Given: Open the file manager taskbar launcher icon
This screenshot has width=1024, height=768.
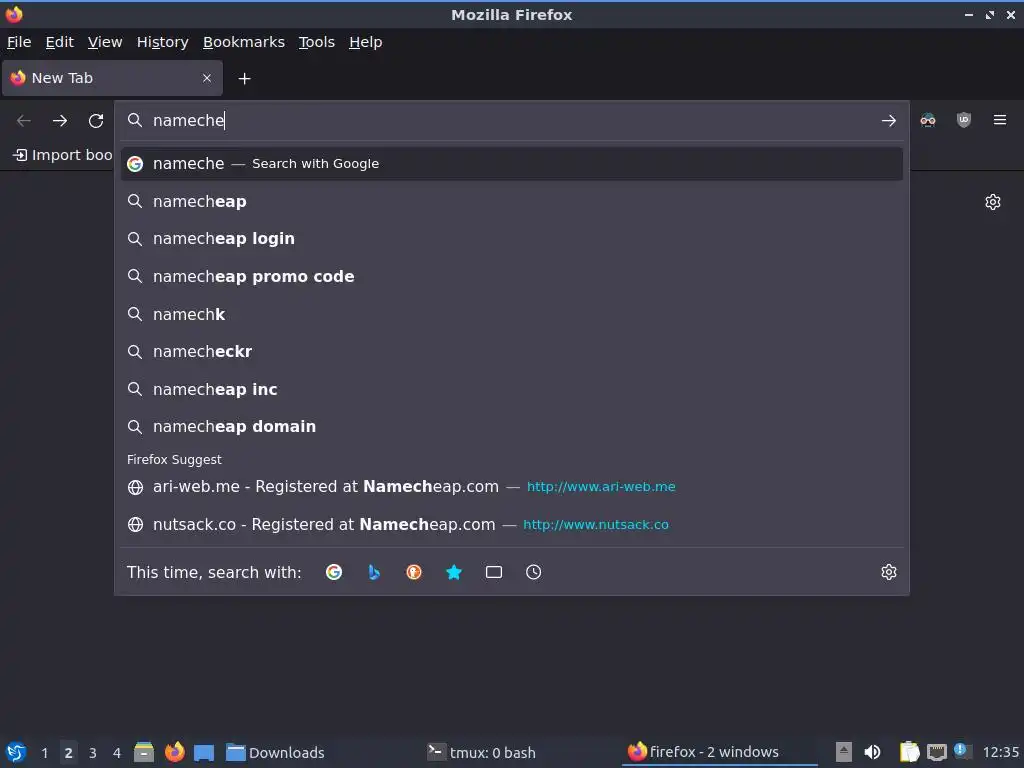Looking at the screenshot, I should click(x=144, y=752).
